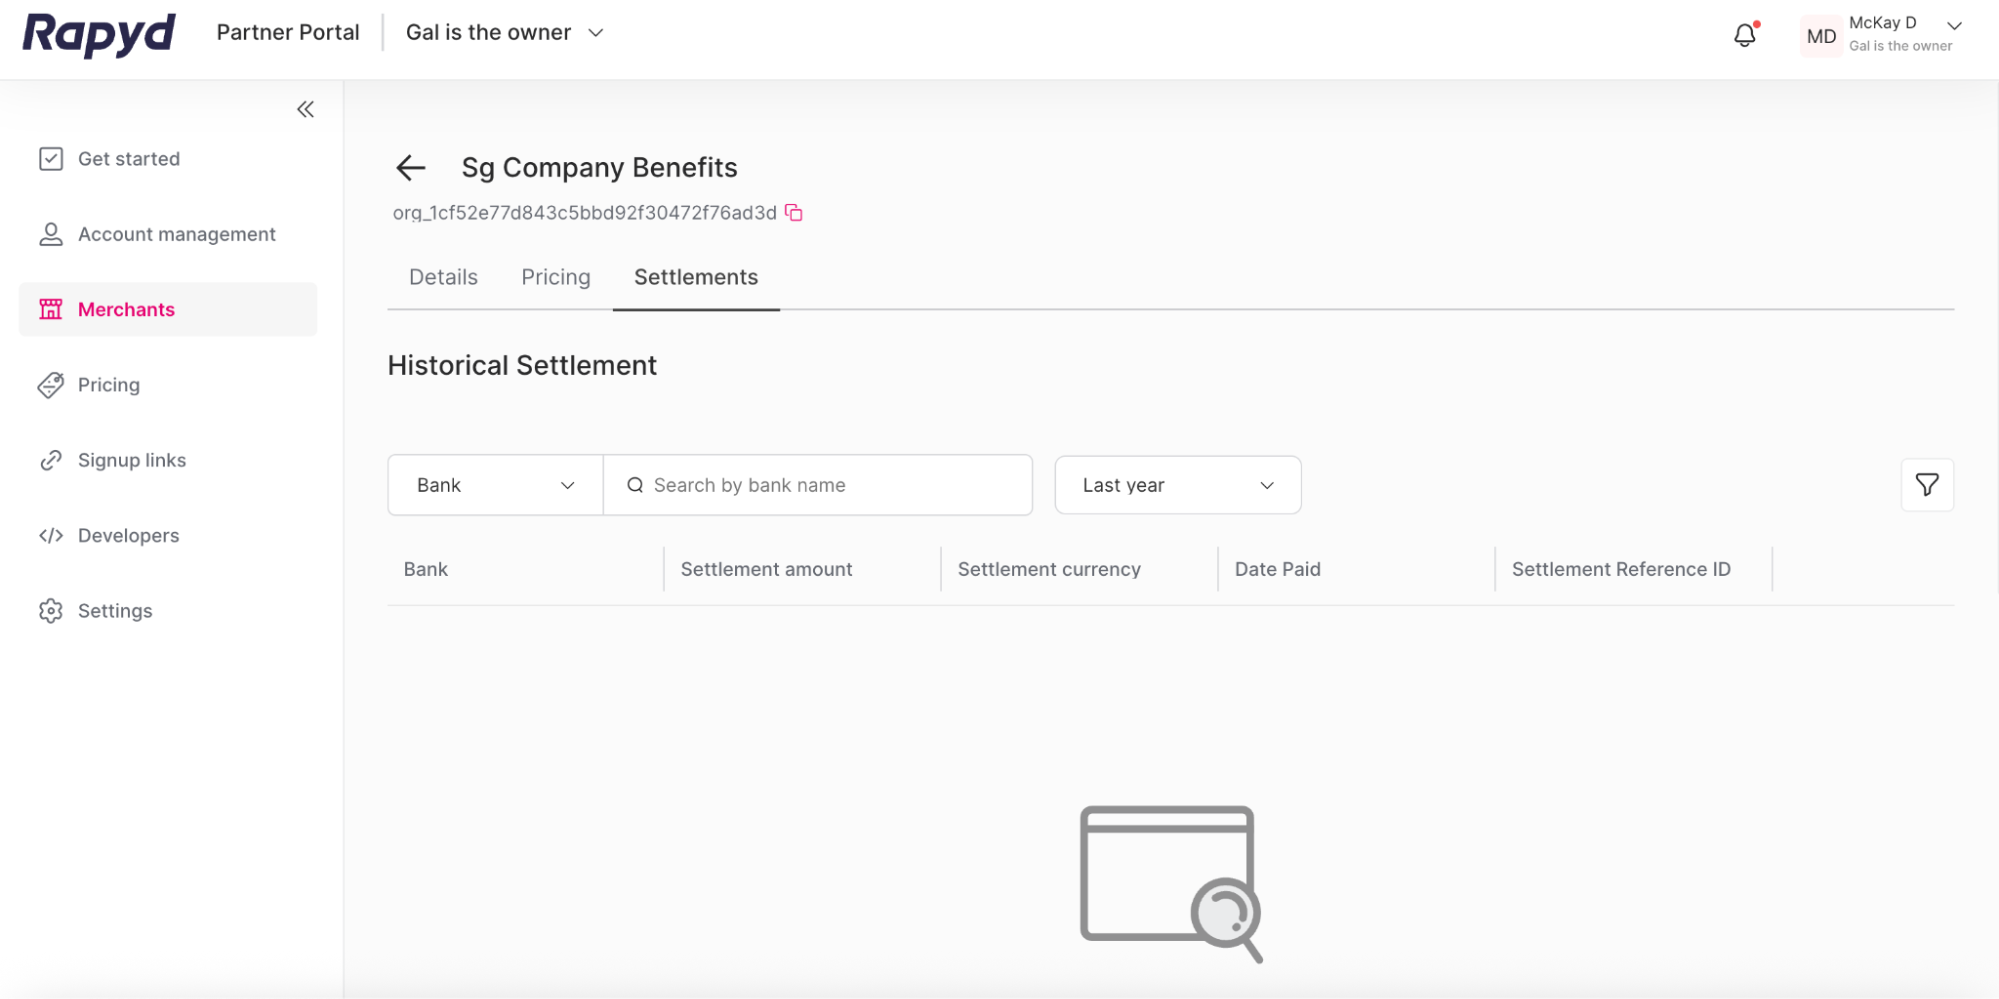Go back using the back arrow

click(x=410, y=168)
